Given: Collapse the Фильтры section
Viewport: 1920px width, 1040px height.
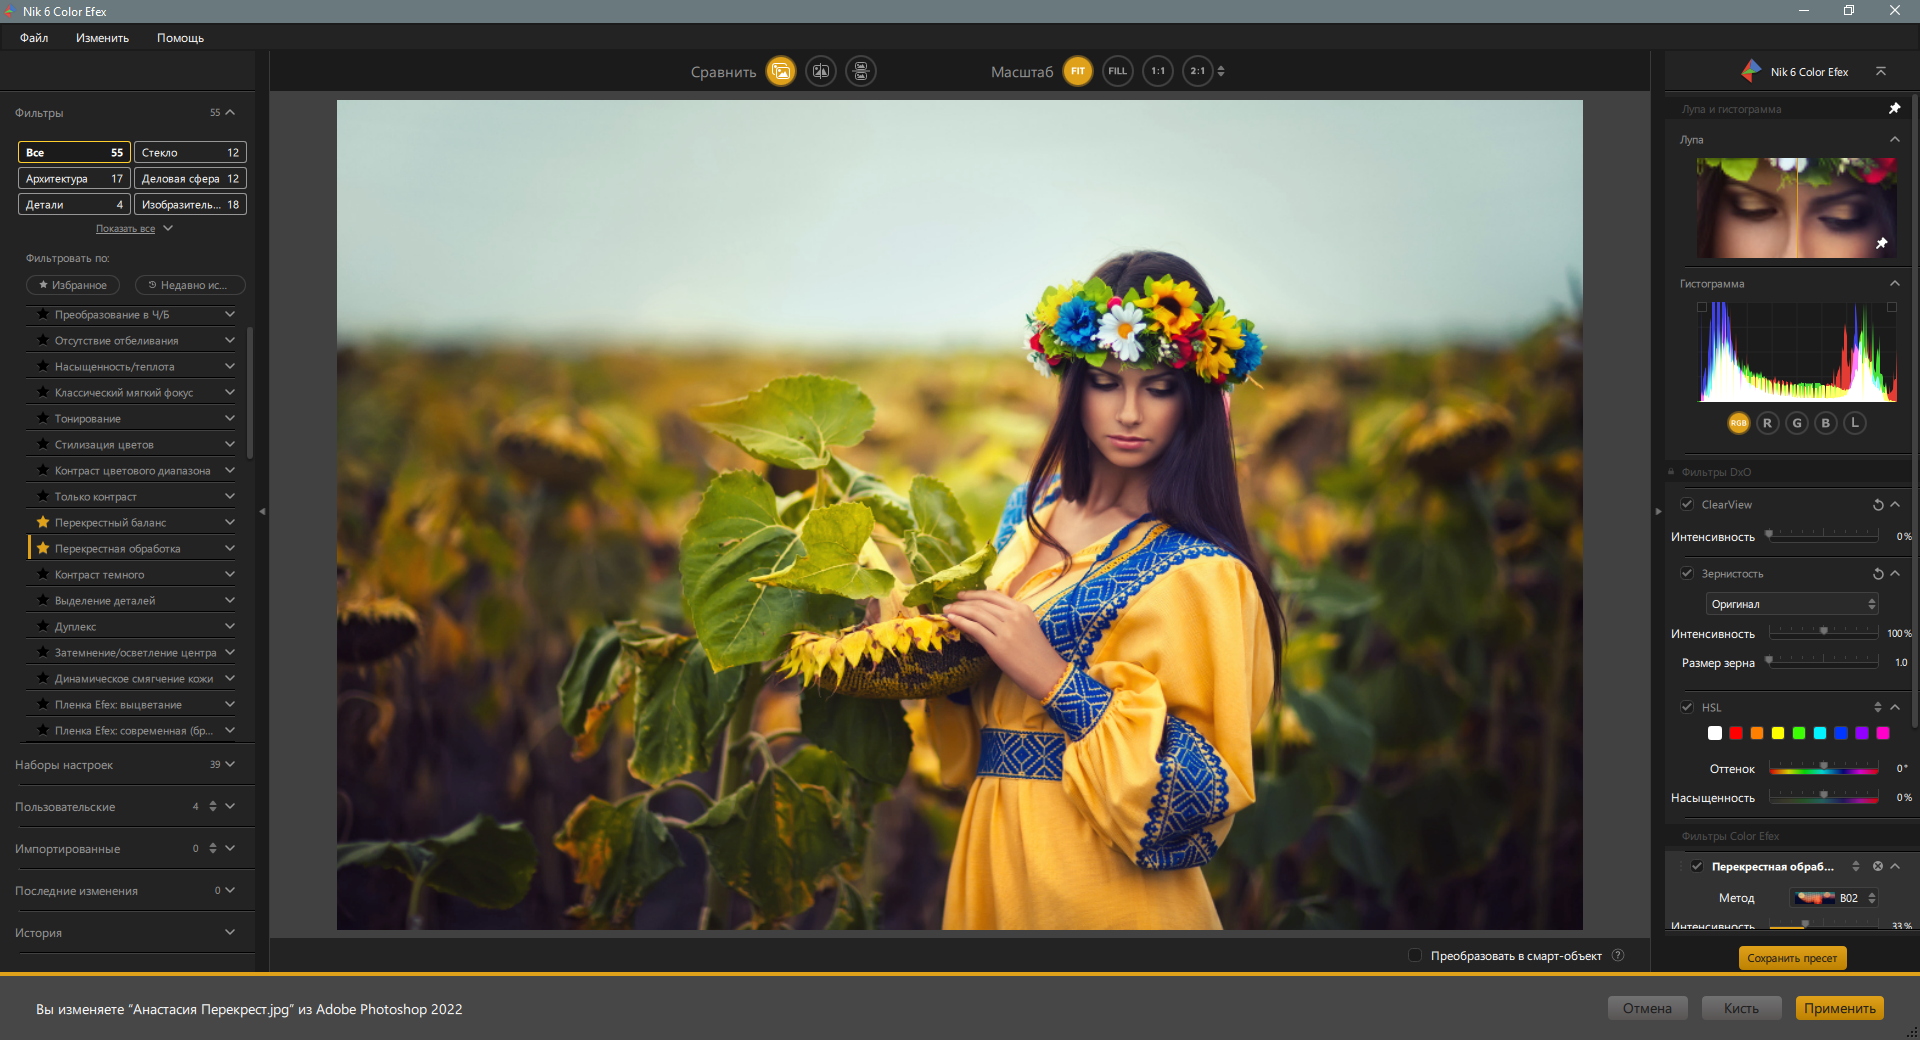Looking at the screenshot, I should 230,112.
